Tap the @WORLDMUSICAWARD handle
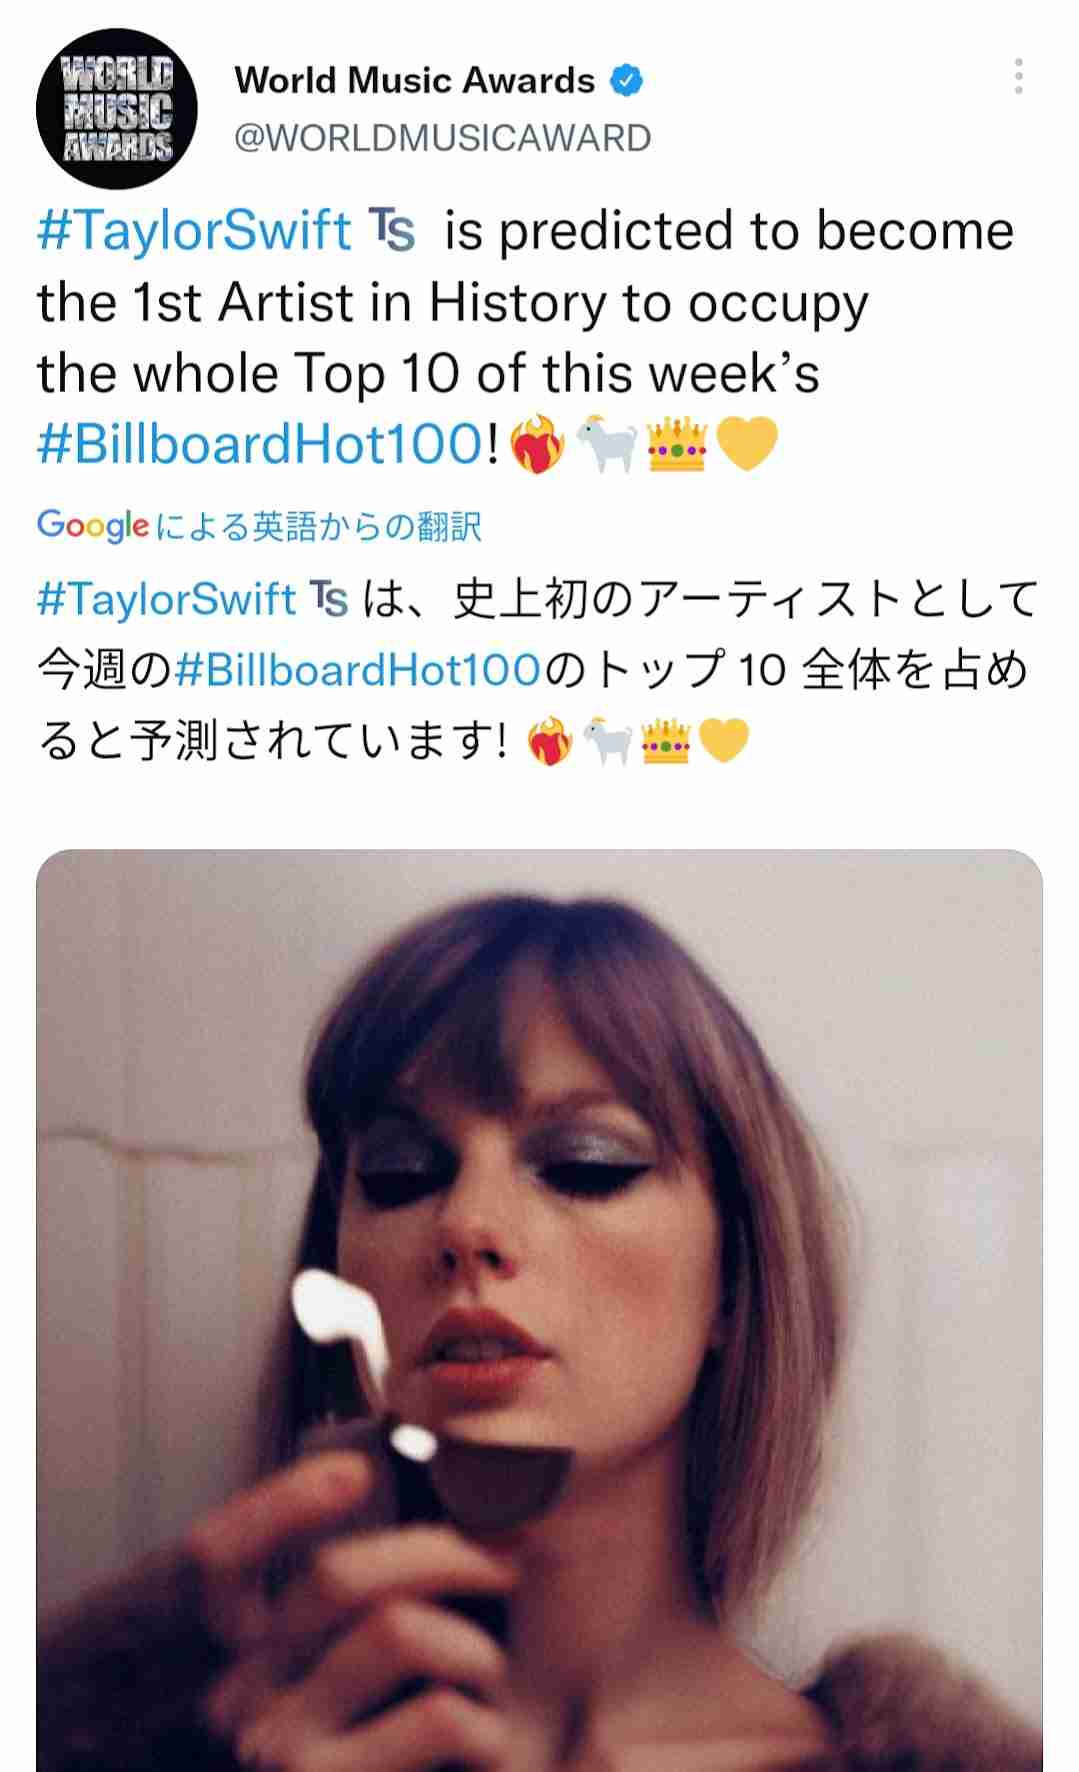The height and width of the screenshot is (1772, 1079). pyautogui.click(x=442, y=138)
